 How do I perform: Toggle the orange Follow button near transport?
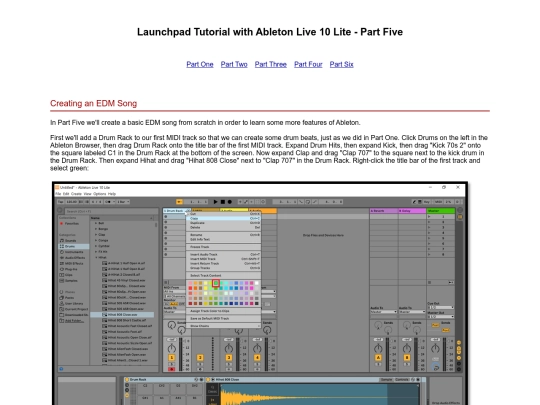tap(179, 202)
